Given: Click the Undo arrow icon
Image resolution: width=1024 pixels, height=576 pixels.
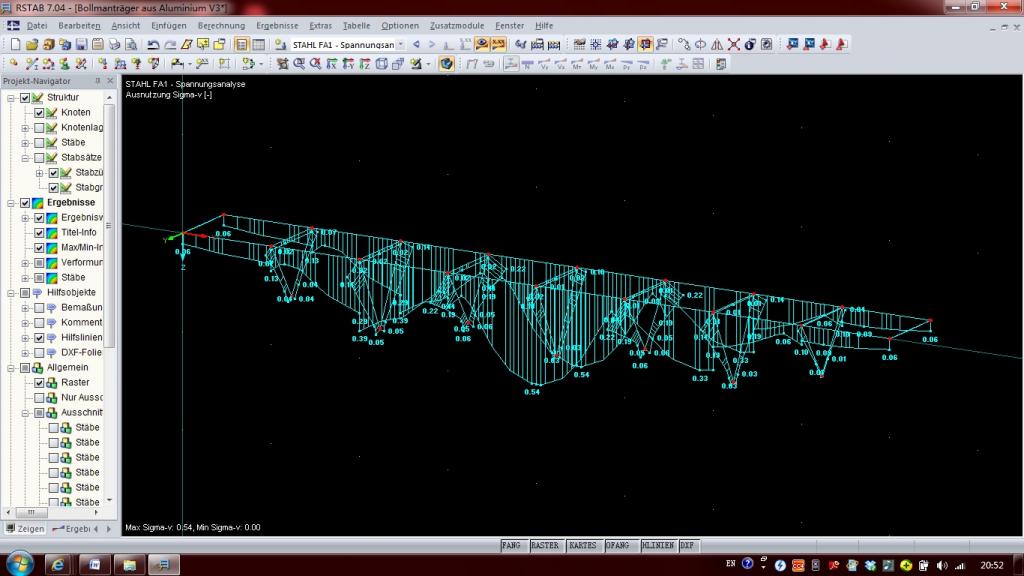Looking at the screenshot, I should coord(153,44).
